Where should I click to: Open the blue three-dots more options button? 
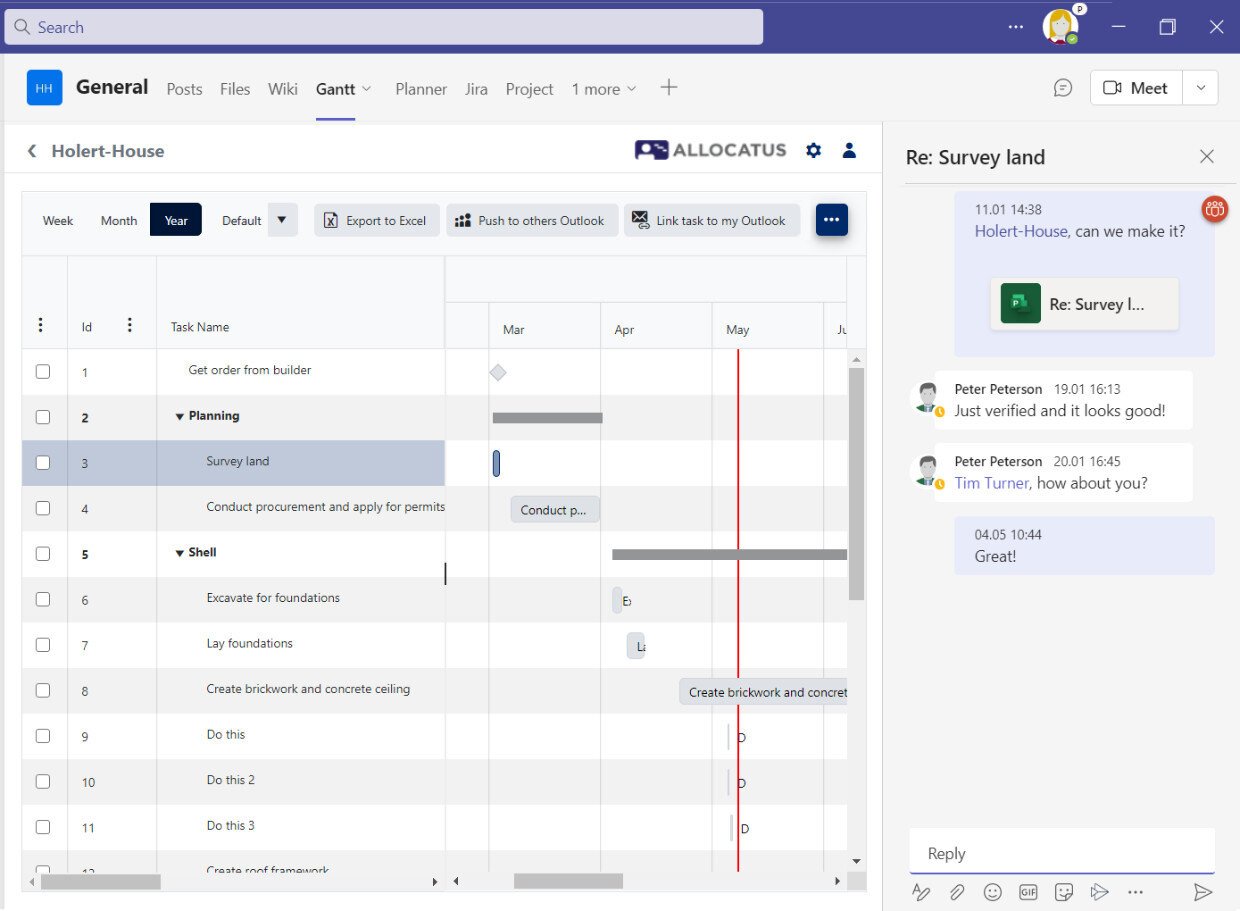pos(832,220)
